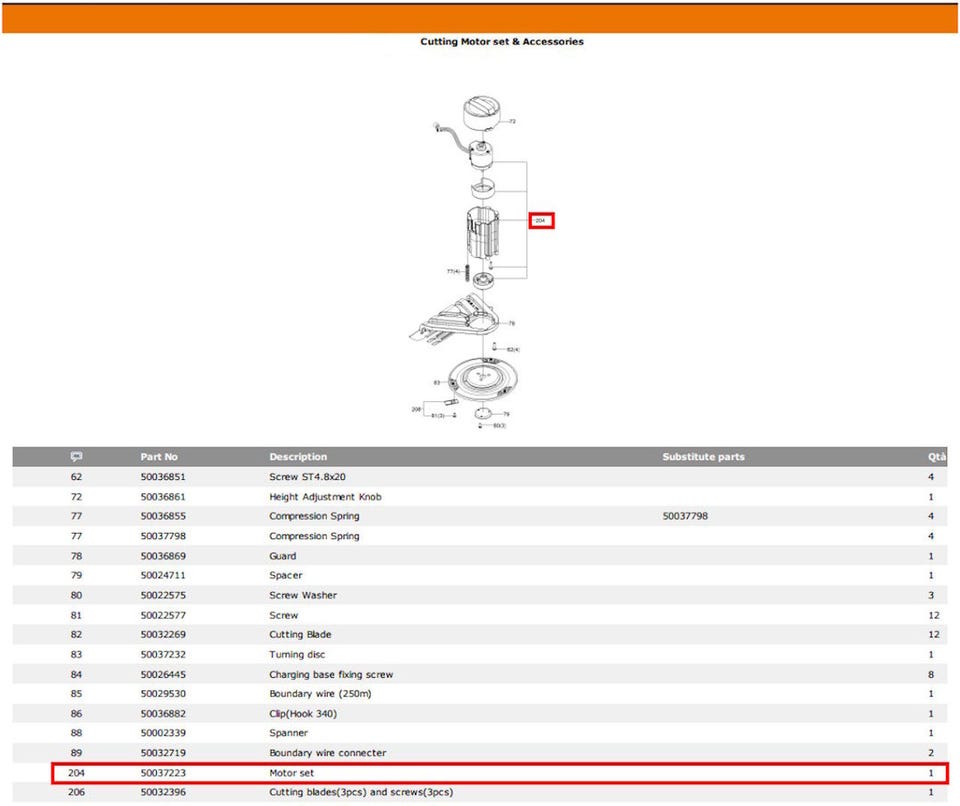Click part number 50032719
960x806 pixels.
pos(163,753)
